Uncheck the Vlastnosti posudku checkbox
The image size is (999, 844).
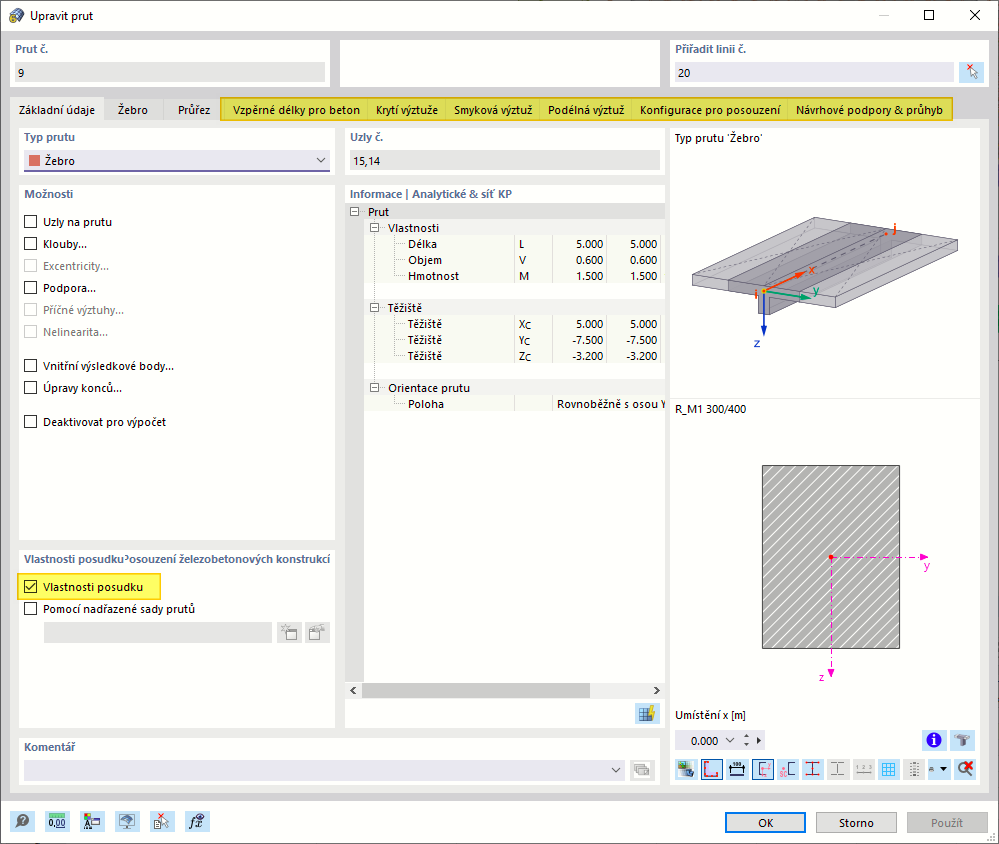[31, 587]
